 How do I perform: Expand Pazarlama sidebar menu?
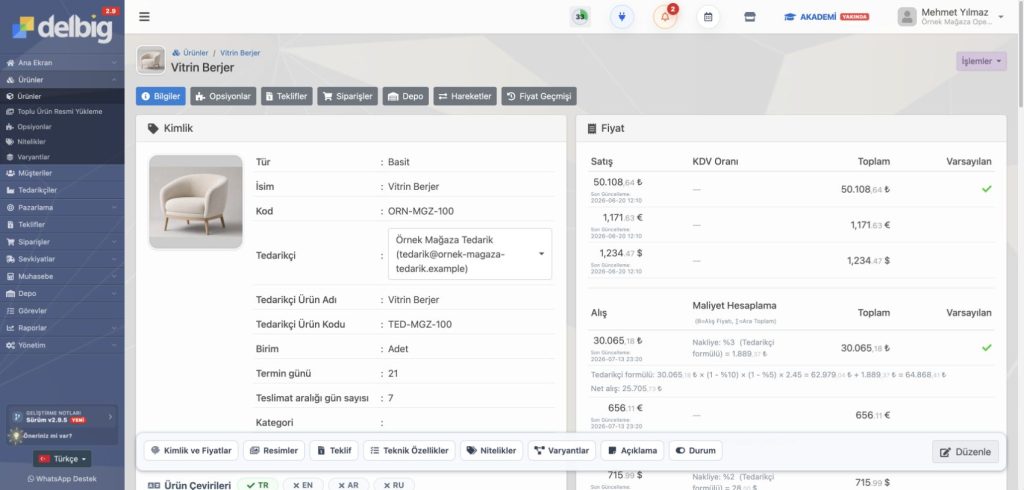tap(62, 207)
